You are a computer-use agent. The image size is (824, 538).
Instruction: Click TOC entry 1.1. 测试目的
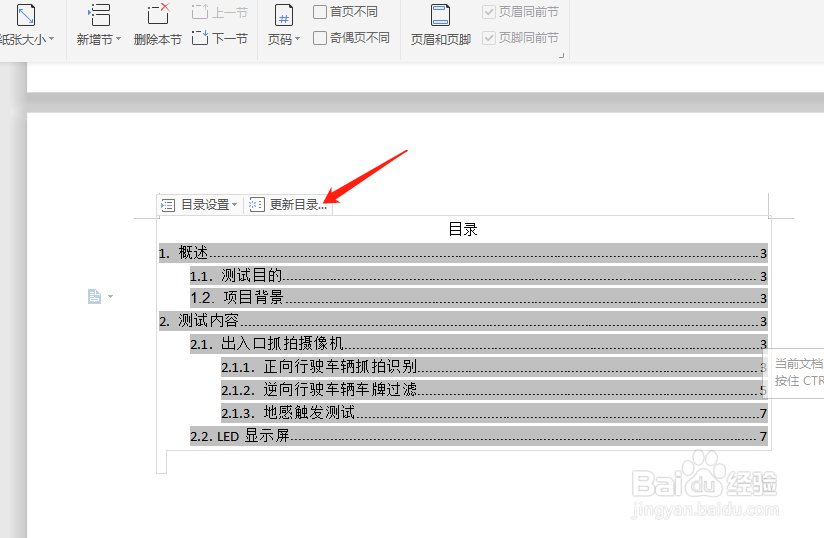[x=479, y=275]
